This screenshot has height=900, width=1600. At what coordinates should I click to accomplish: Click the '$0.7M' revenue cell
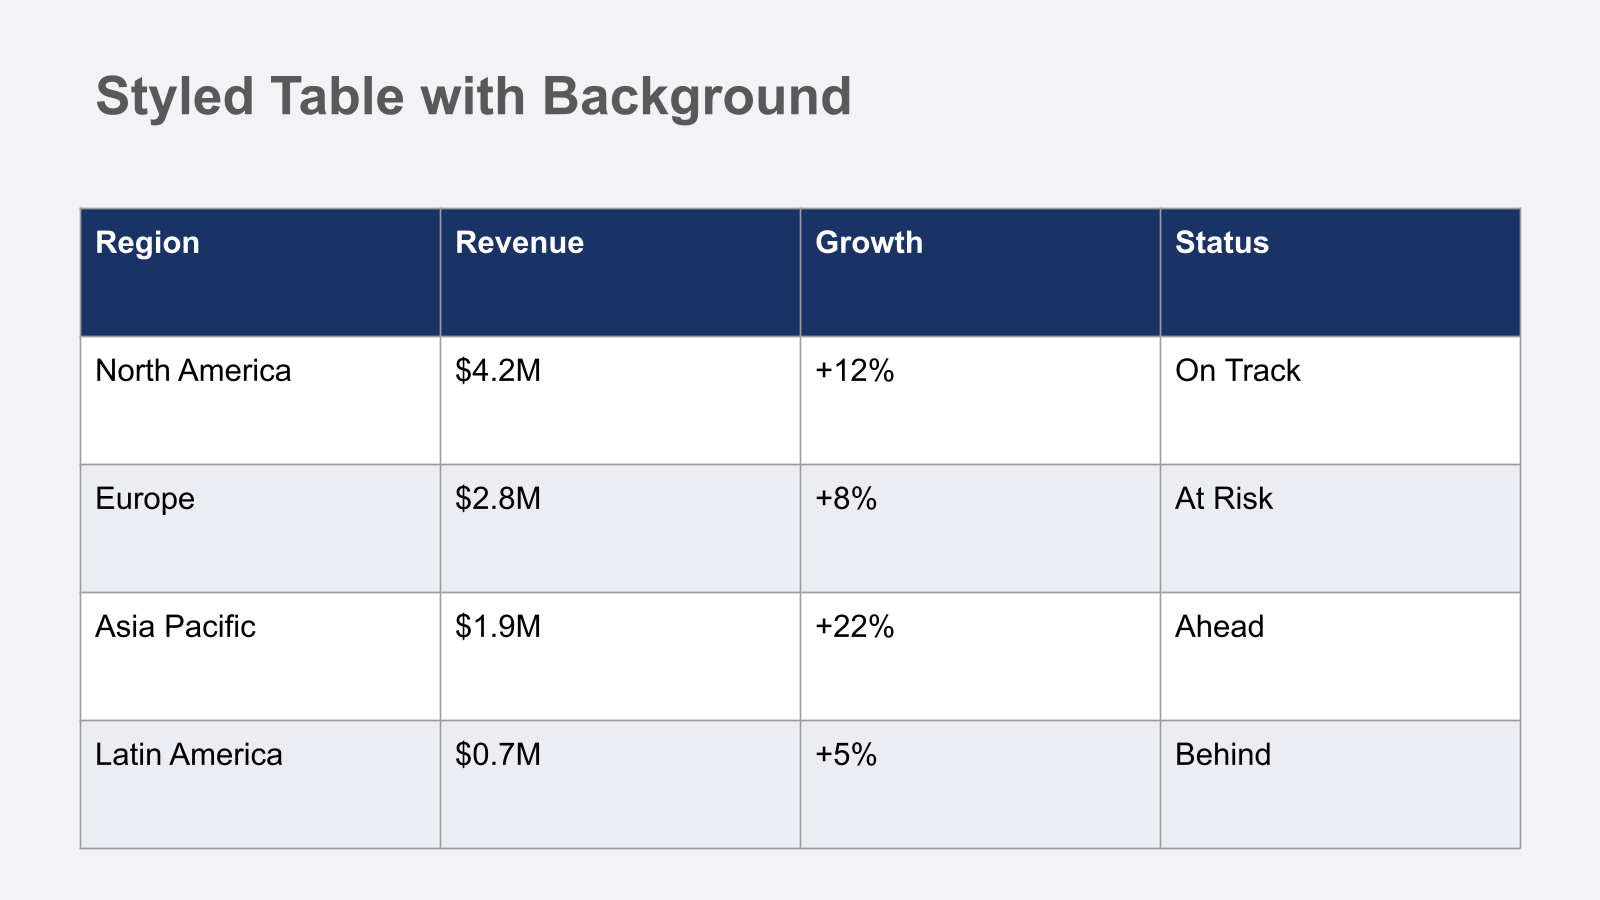(x=620, y=784)
